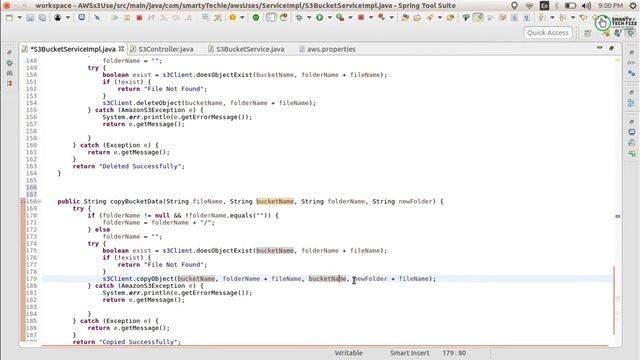
Task: Open the New file dropdown arrow
Action: pos(20,18)
